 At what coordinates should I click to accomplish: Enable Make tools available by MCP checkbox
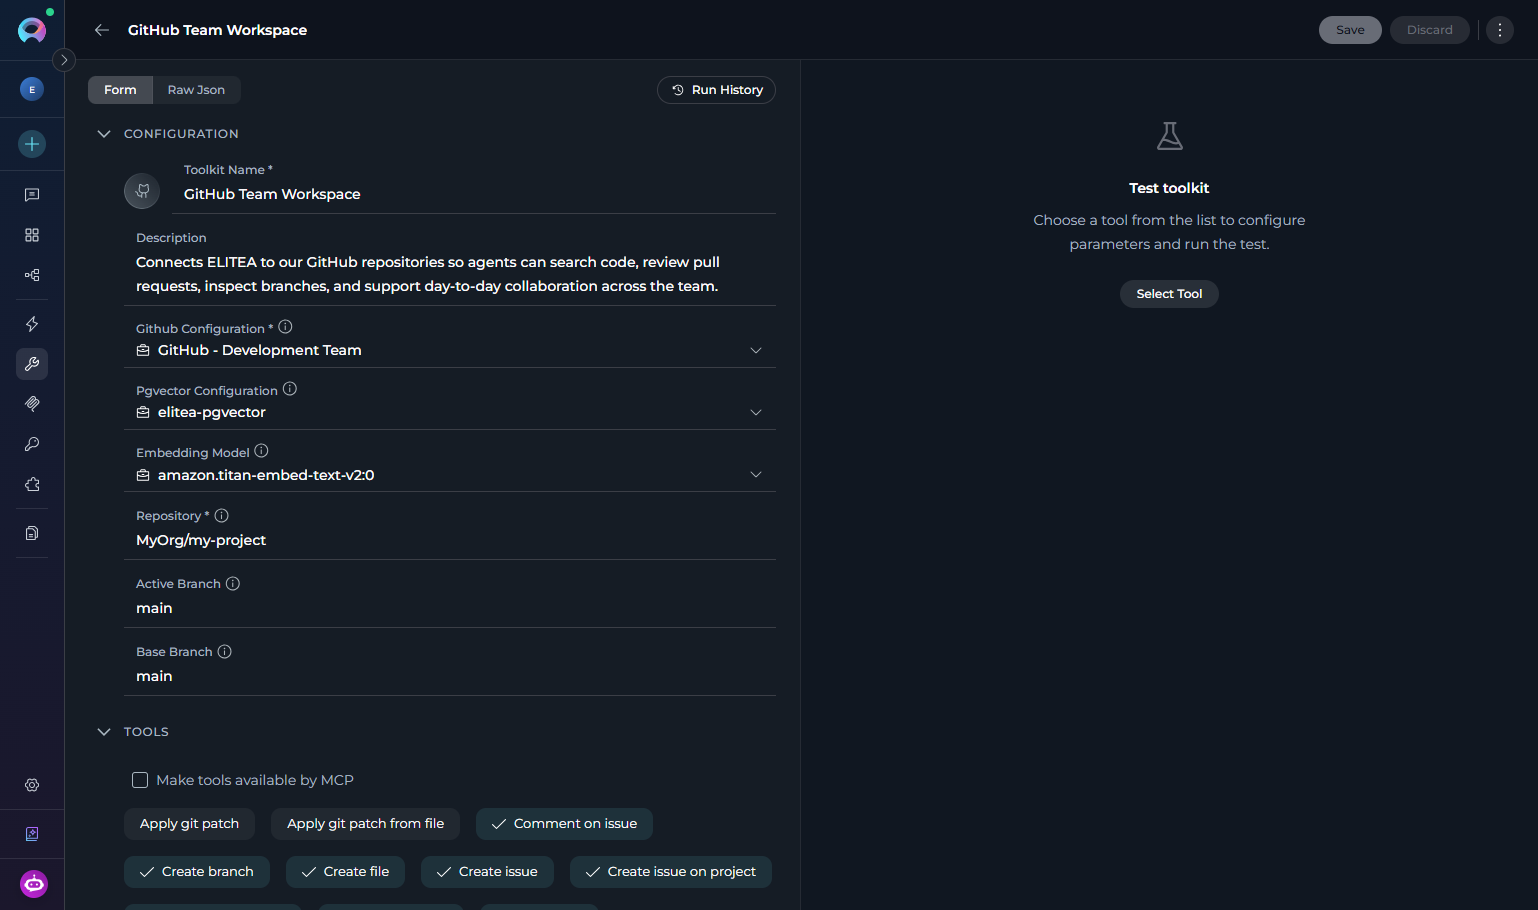pos(140,780)
